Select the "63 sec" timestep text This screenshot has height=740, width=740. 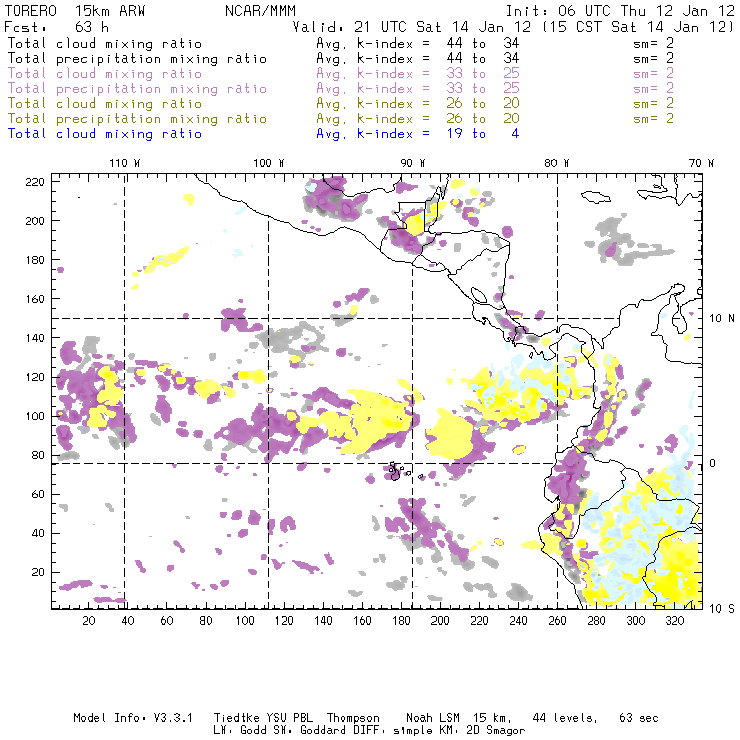click(639, 718)
